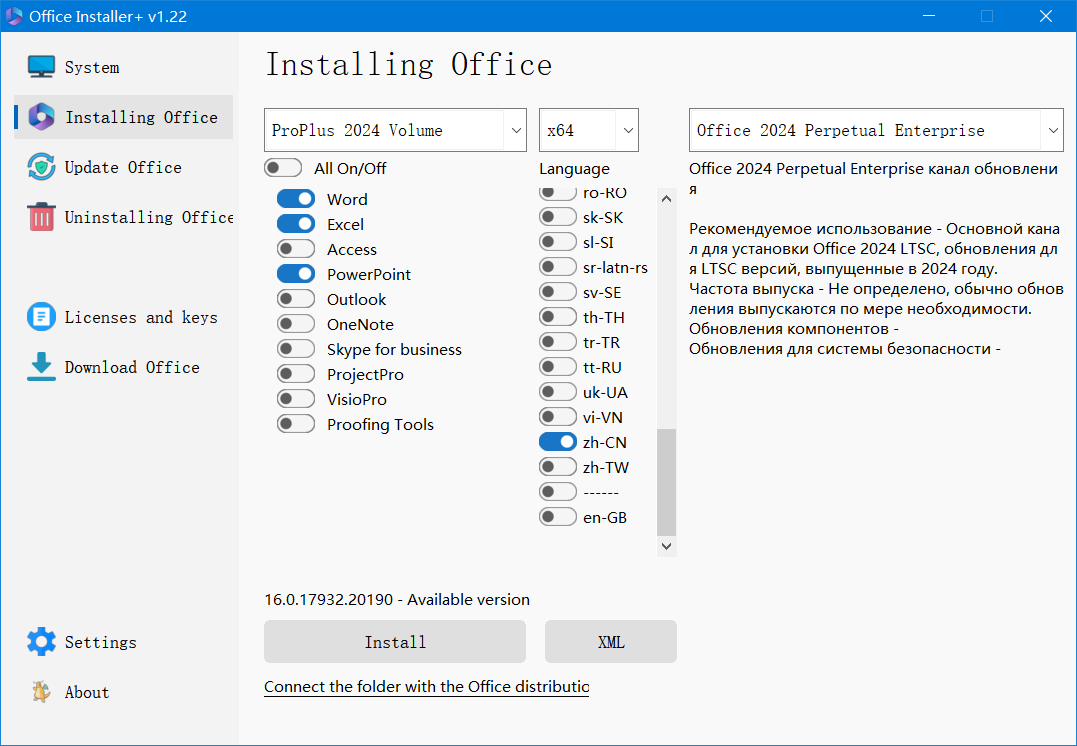Viewport: 1077px width, 746px height.
Task: Open the About page
Action: [124, 692]
